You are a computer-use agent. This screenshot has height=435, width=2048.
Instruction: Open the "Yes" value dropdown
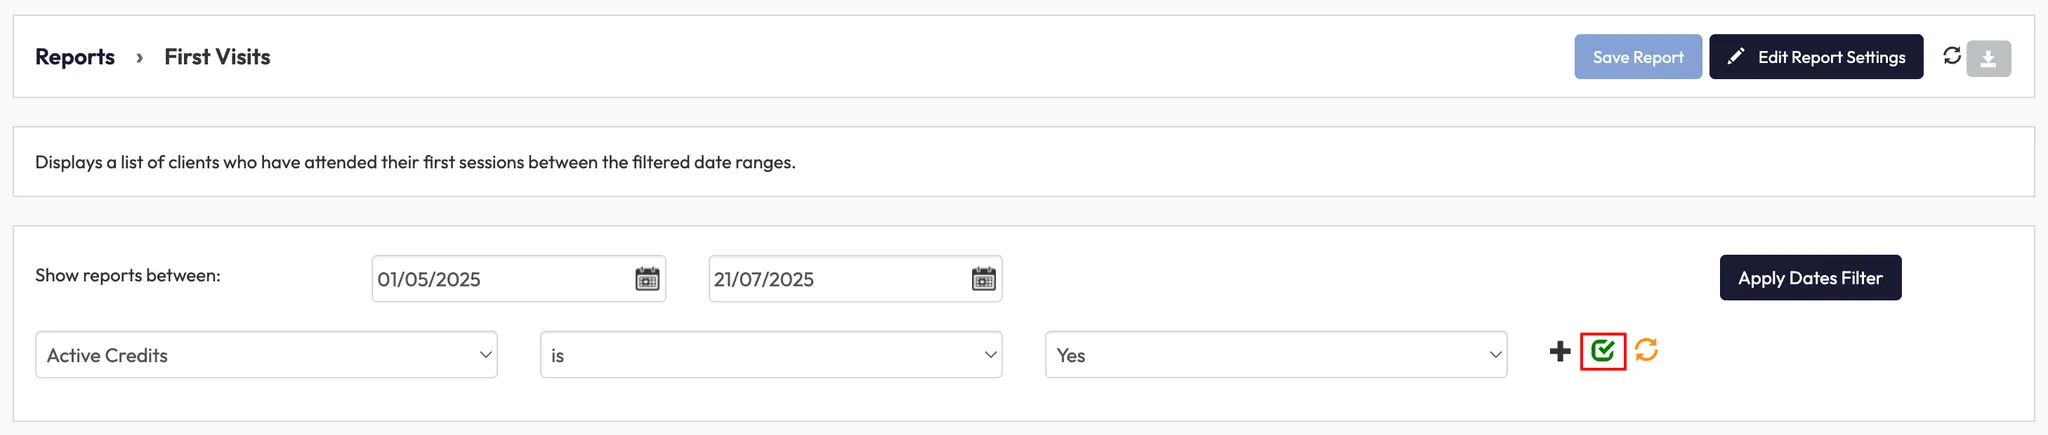1276,355
